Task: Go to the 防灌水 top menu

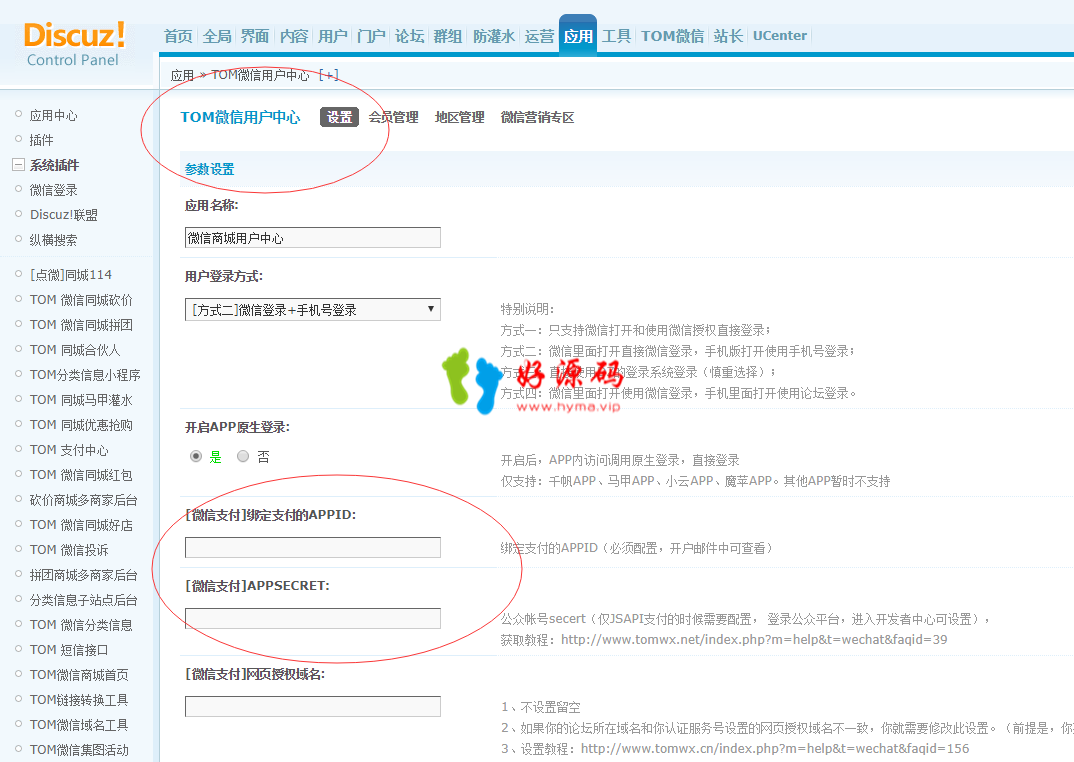Action: [494, 36]
